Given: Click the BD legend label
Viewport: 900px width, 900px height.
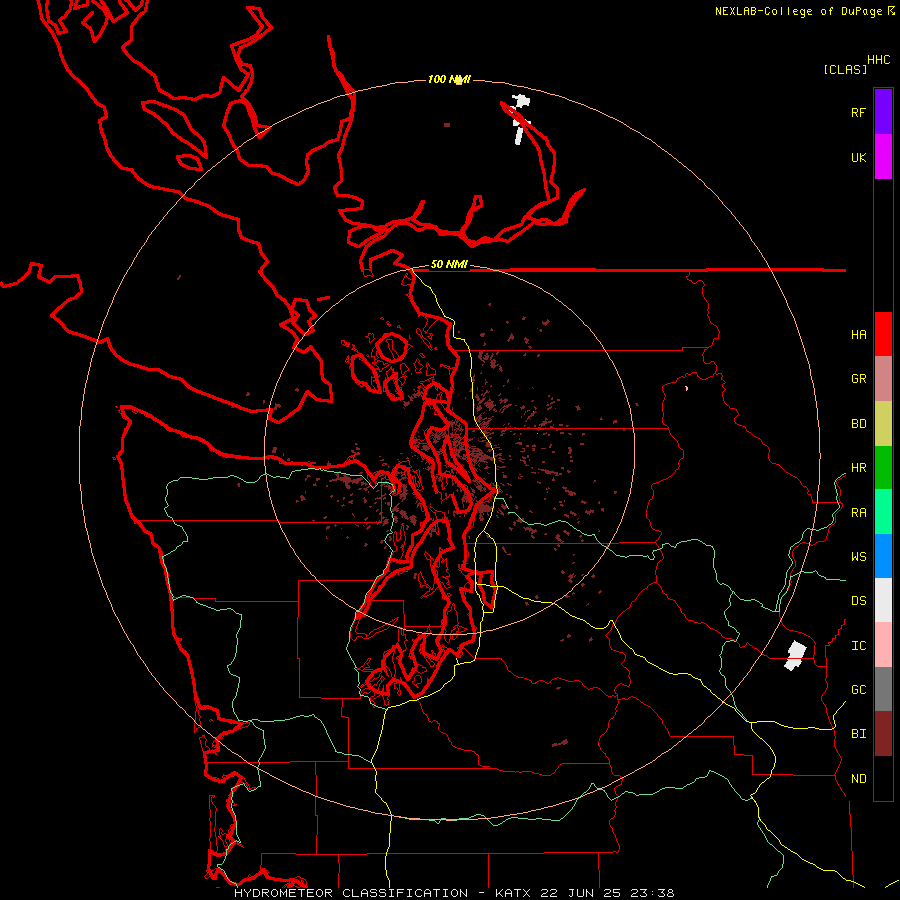Looking at the screenshot, I should [x=858, y=424].
